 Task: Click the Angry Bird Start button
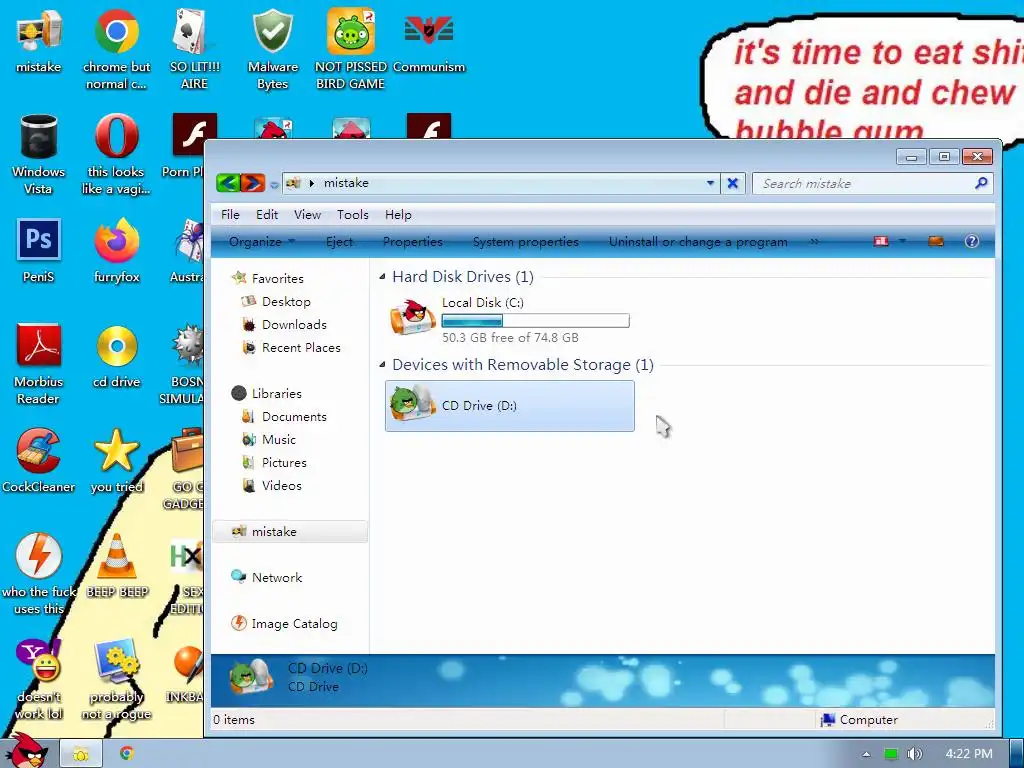point(26,751)
